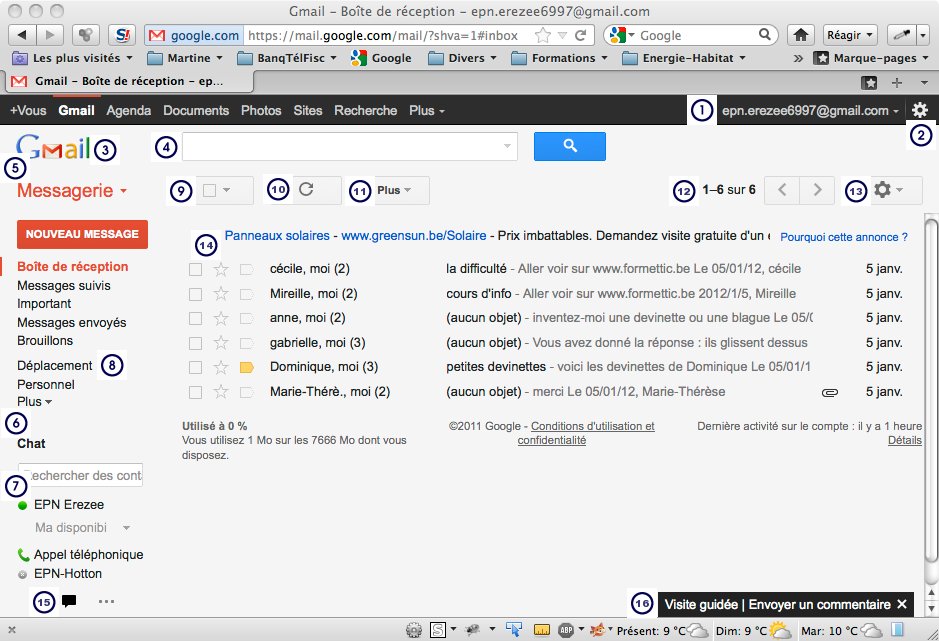939x641 pixels.
Task: Click the Home icon in browser toolbar
Action: (x=801, y=35)
